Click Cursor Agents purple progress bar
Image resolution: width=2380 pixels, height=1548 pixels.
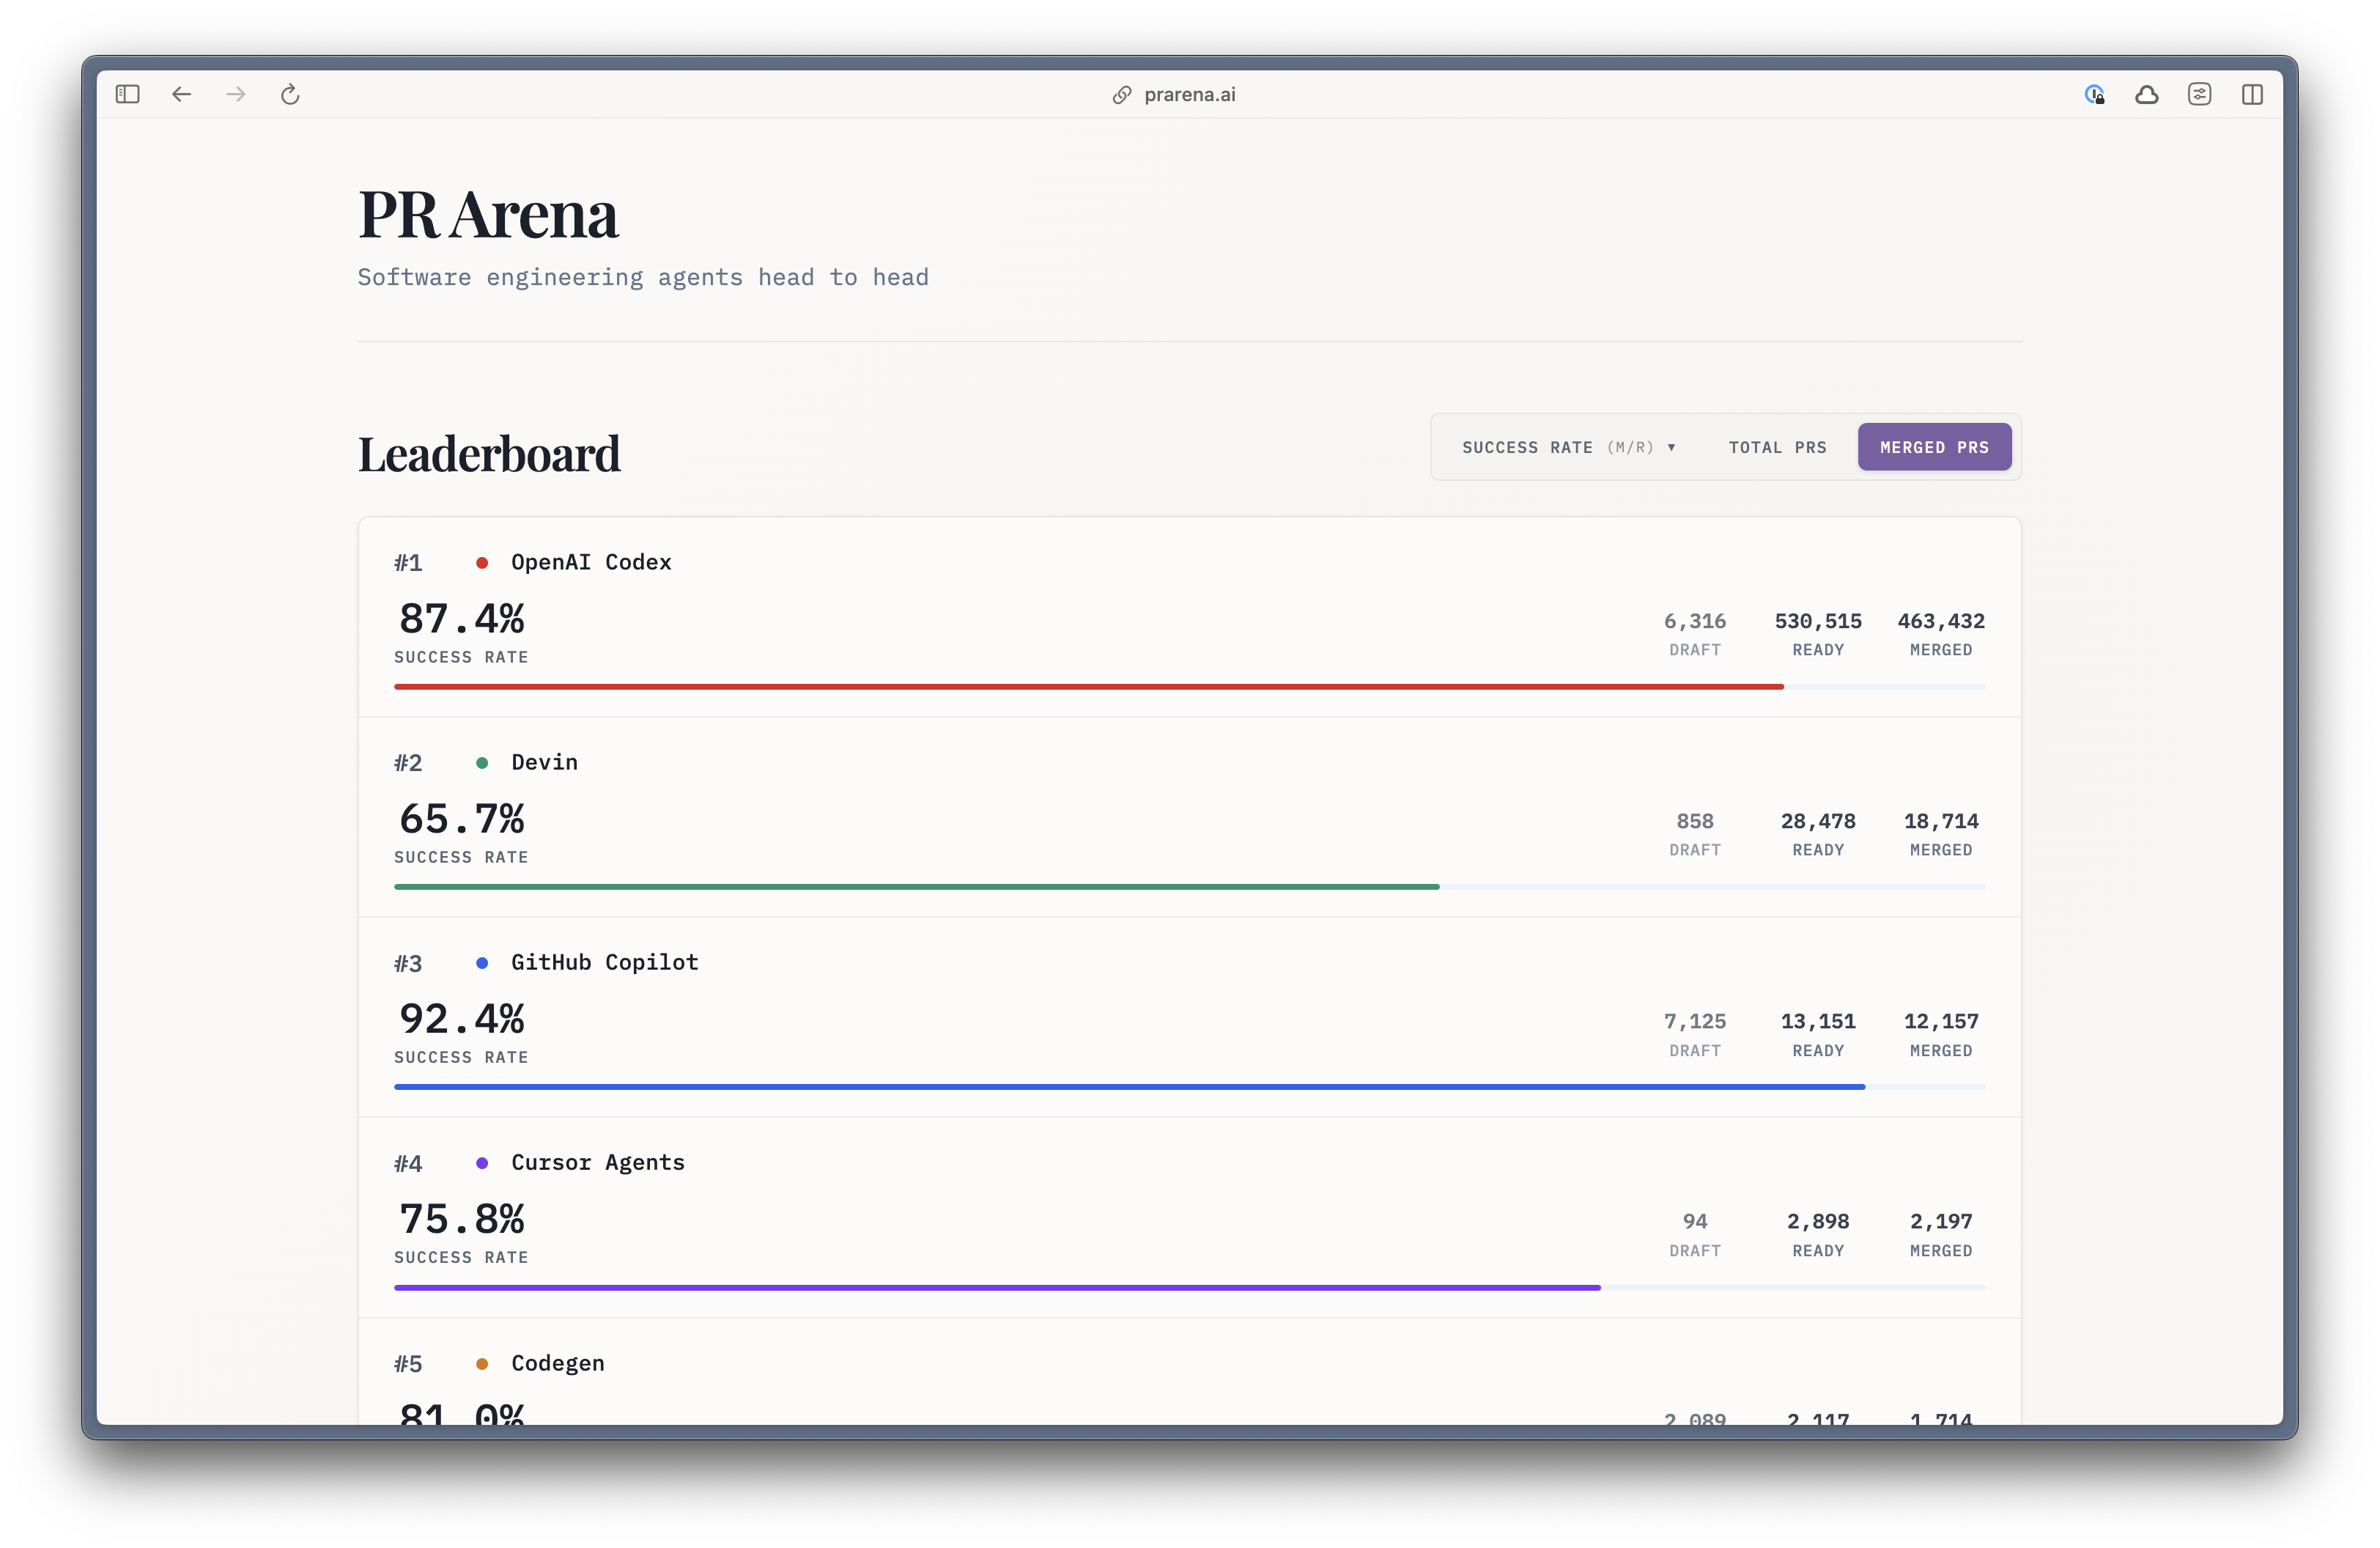click(997, 1288)
